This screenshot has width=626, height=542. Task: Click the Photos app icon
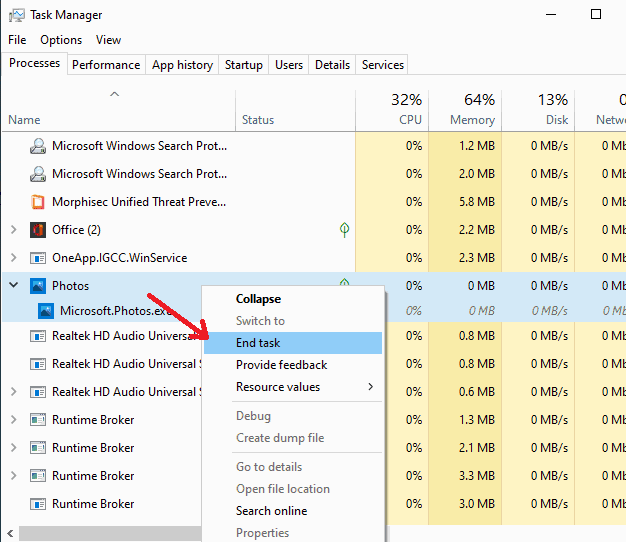click(38, 286)
